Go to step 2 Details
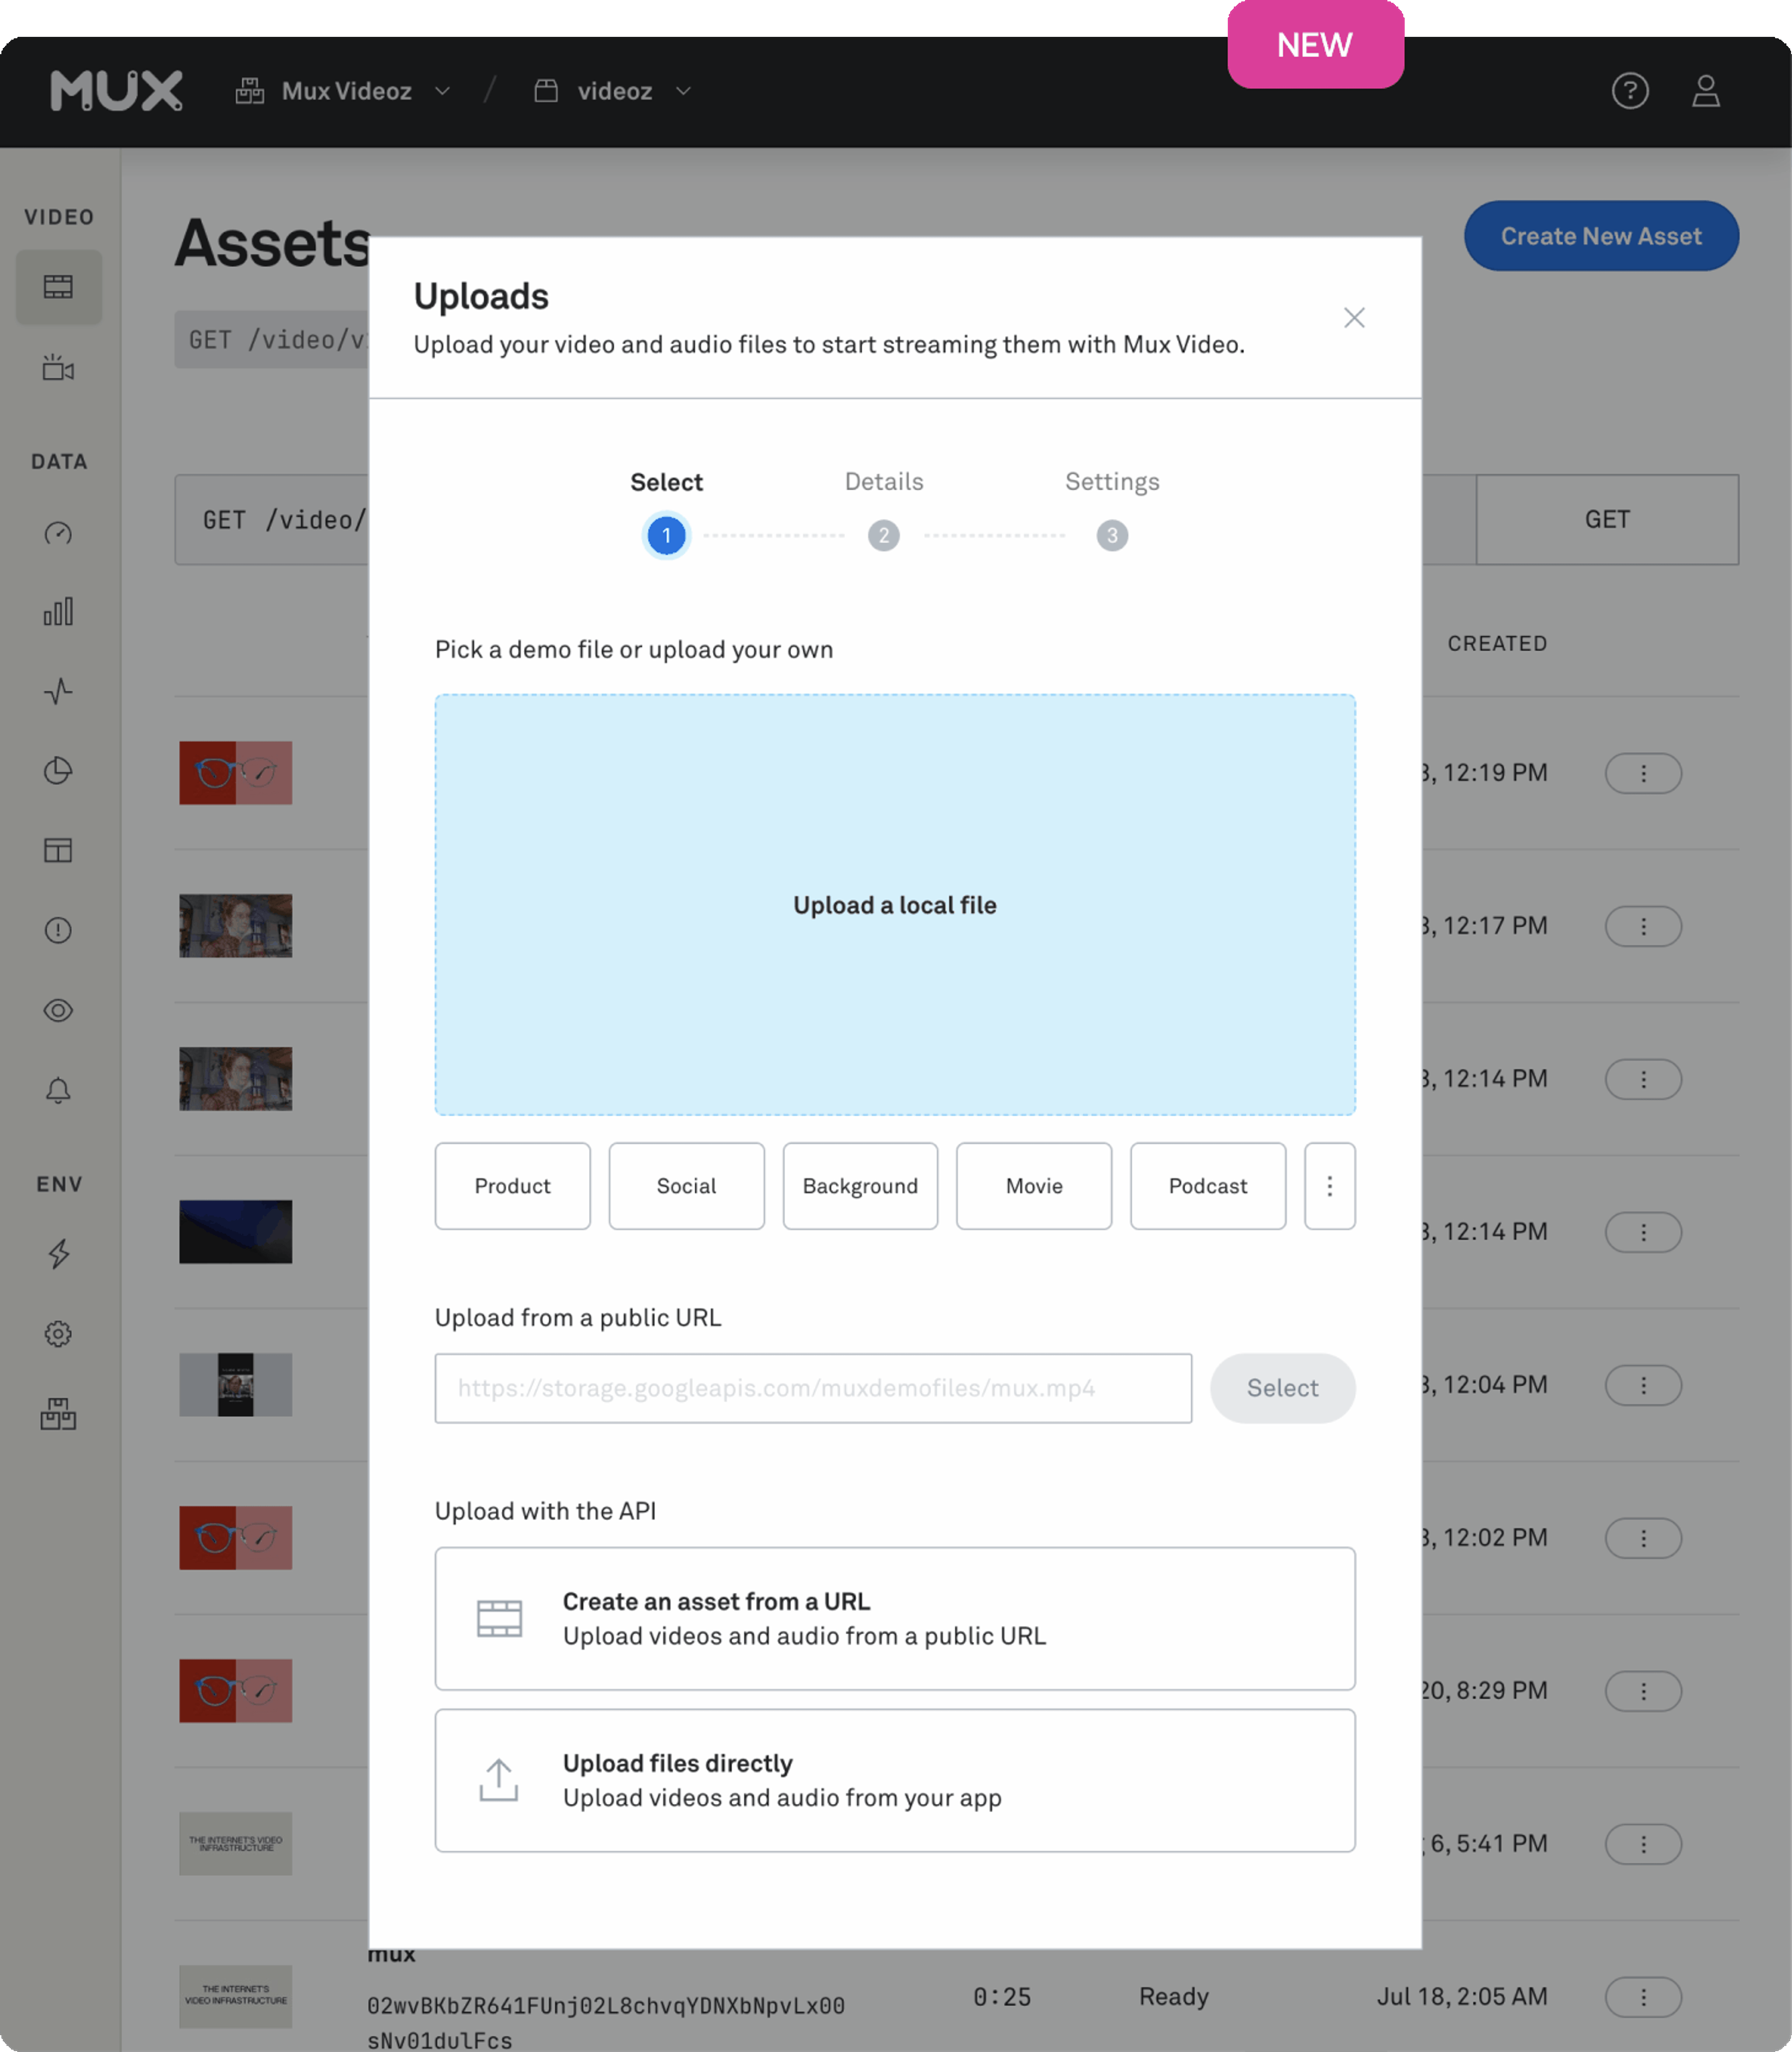The width and height of the screenshot is (1792, 2052). click(x=883, y=535)
